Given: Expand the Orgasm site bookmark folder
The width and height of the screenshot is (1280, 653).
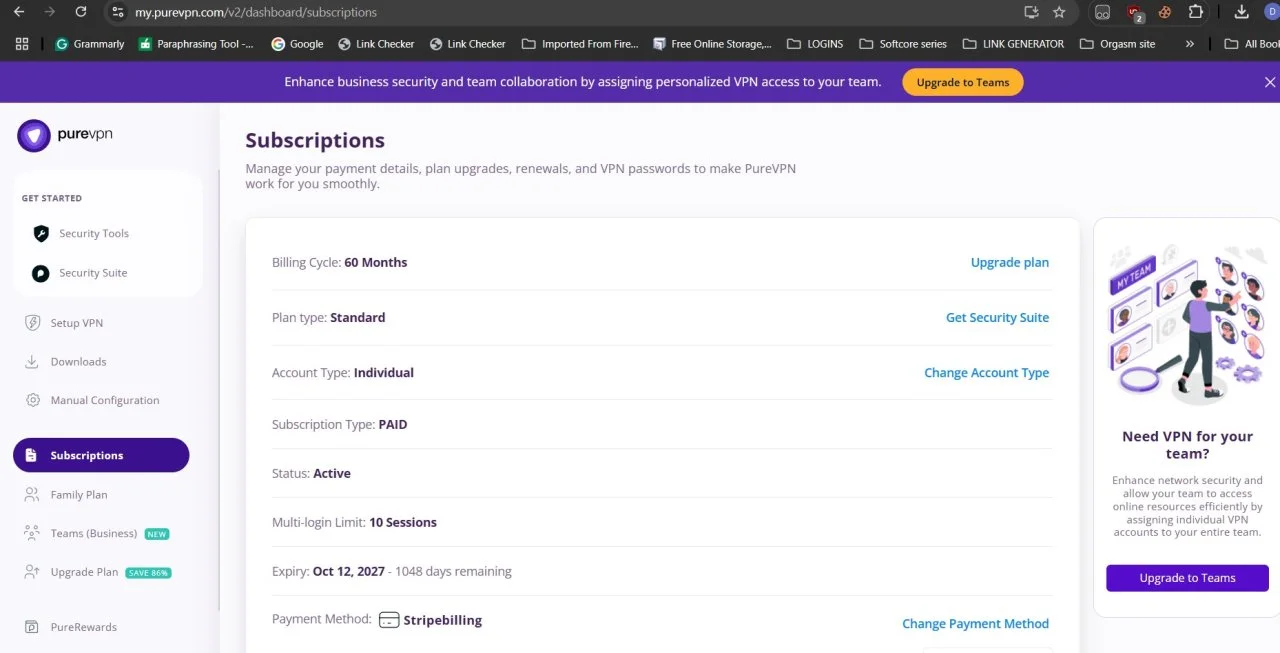Looking at the screenshot, I should (x=1117, y=44).
